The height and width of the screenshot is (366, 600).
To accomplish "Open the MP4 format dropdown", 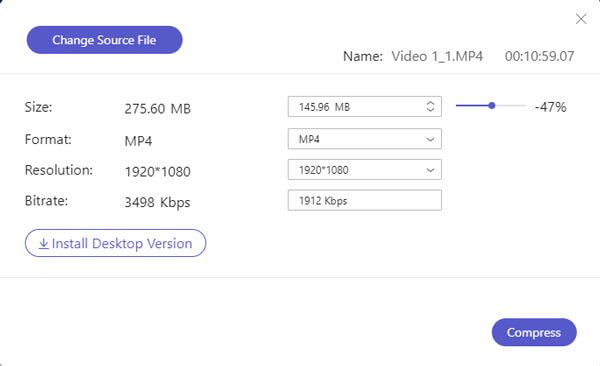I will [365, 139].
